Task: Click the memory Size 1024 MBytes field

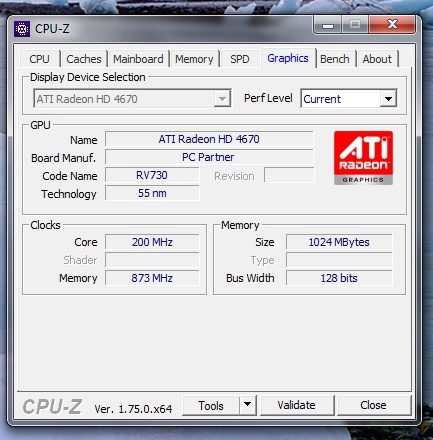Action: click(x=339, y=242)
